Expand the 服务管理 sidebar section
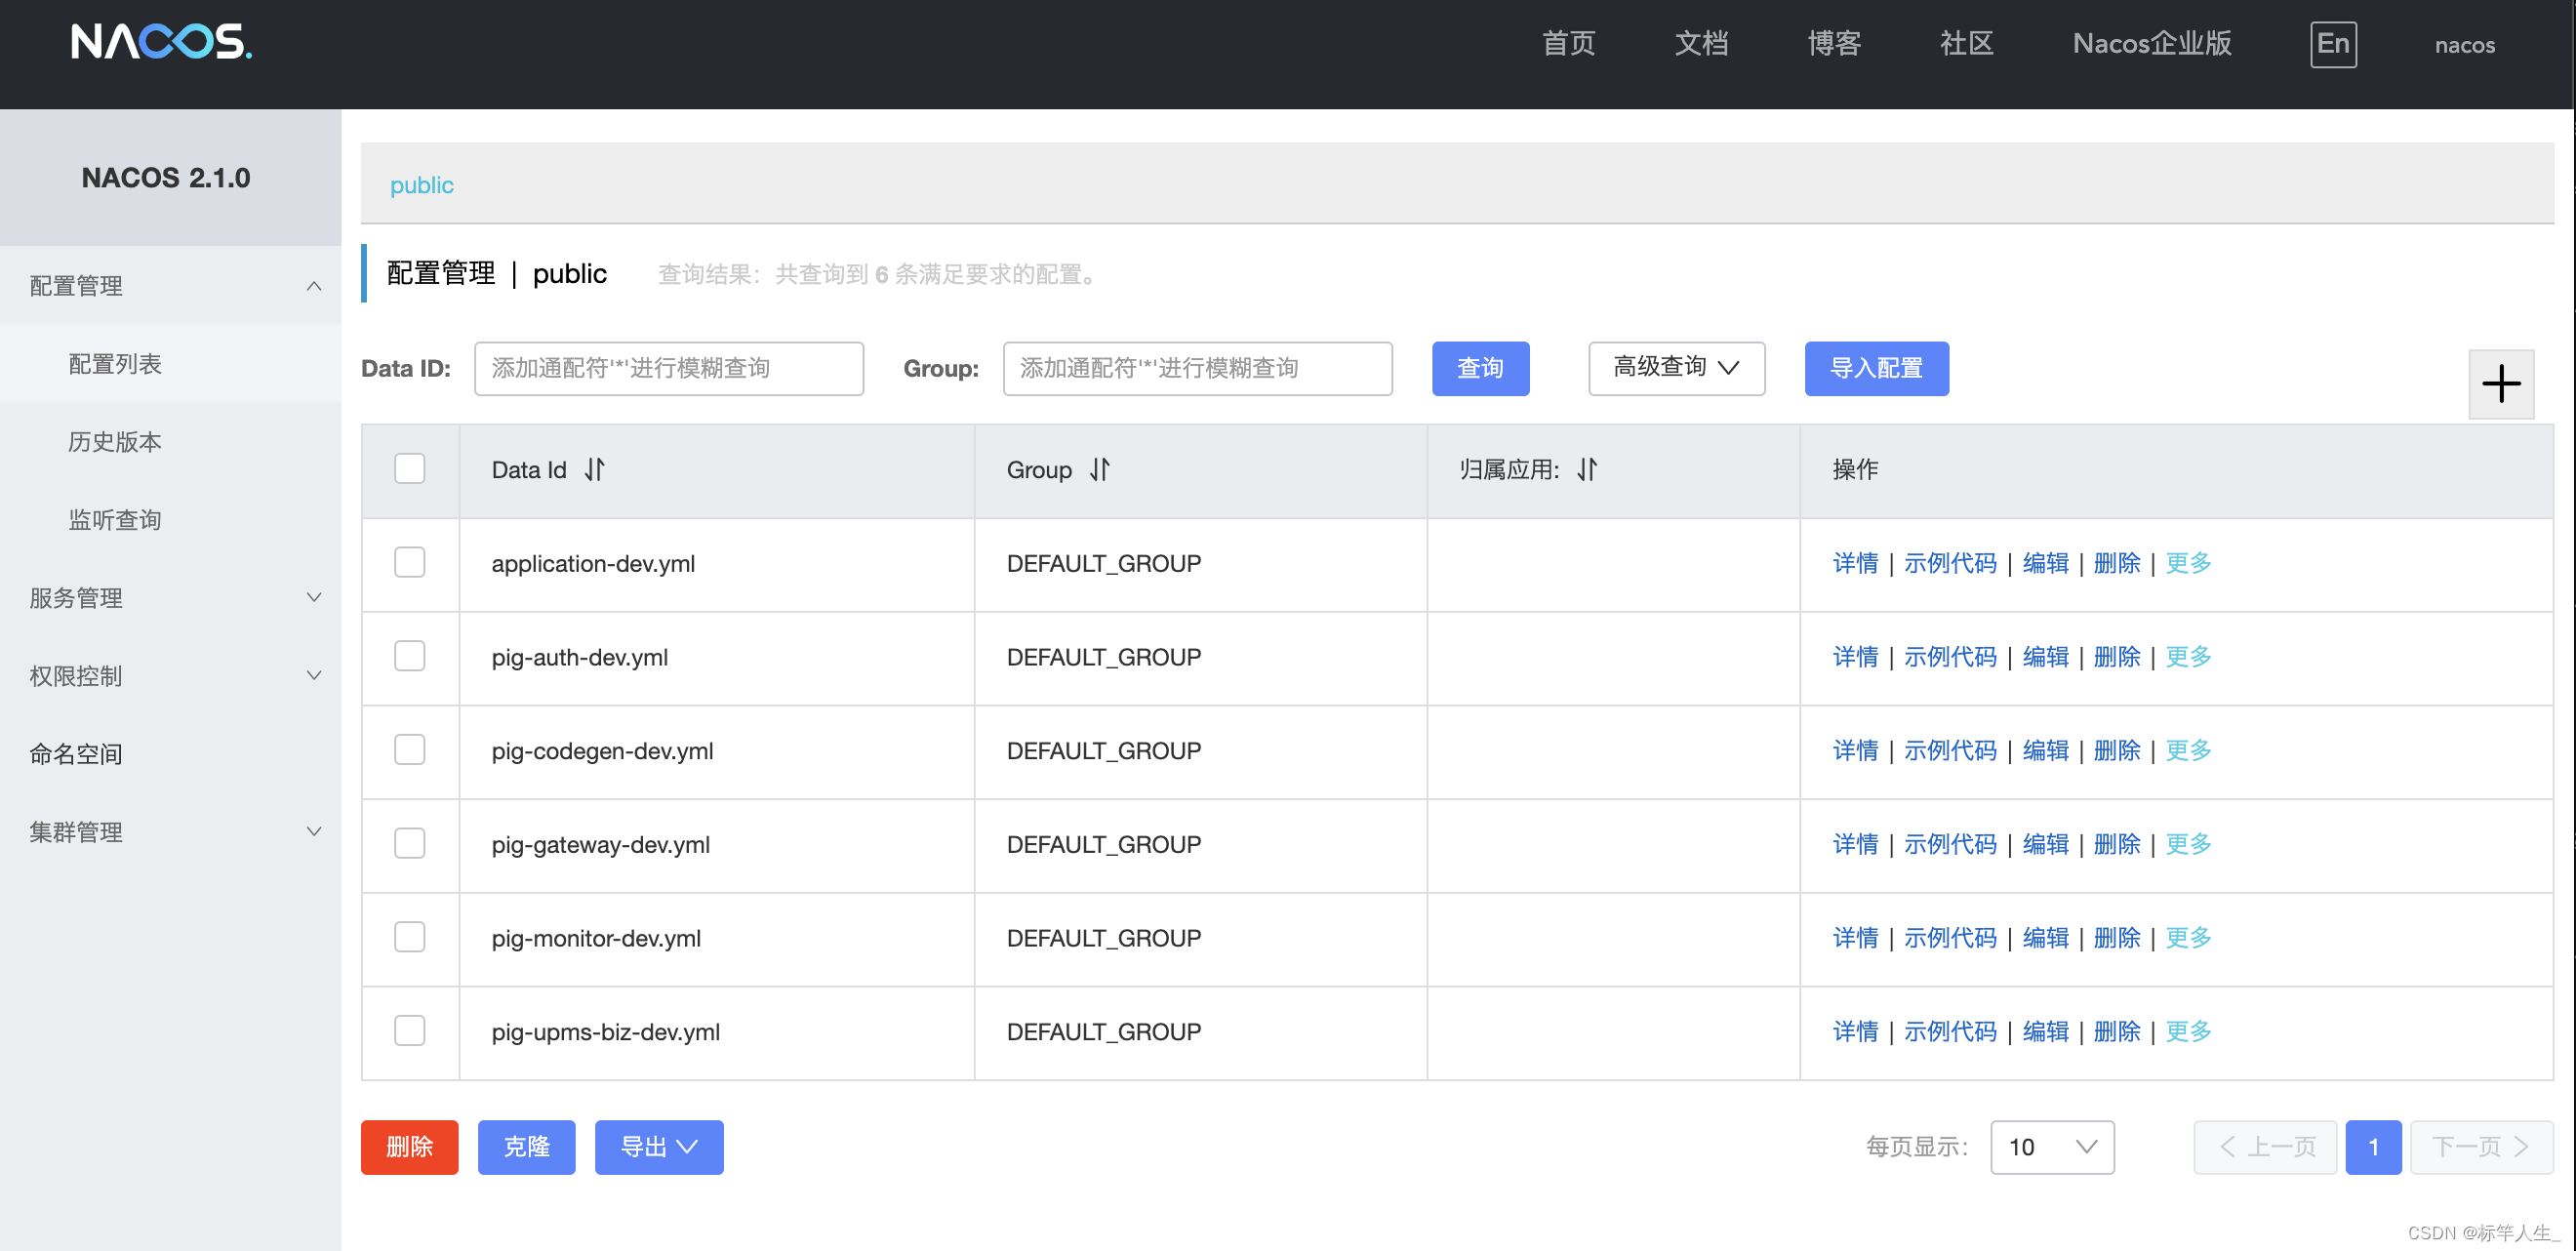 [x=170, y=598]
